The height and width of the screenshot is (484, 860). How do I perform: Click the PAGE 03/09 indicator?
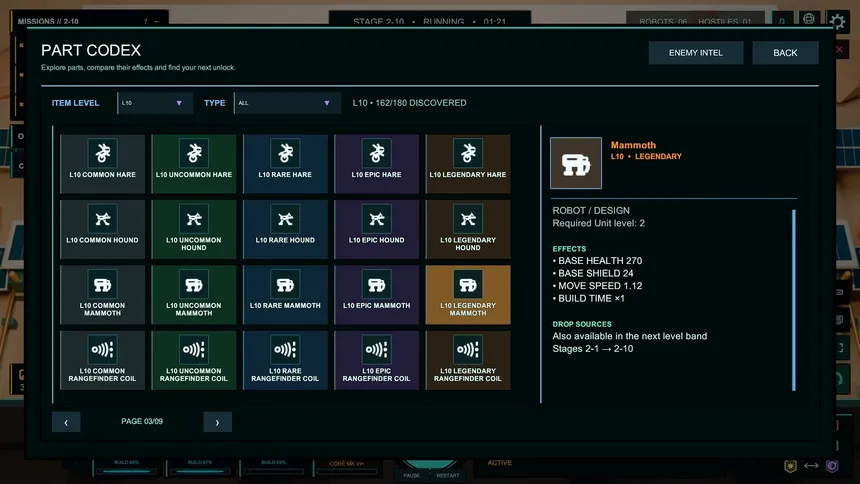click(142, 421)
